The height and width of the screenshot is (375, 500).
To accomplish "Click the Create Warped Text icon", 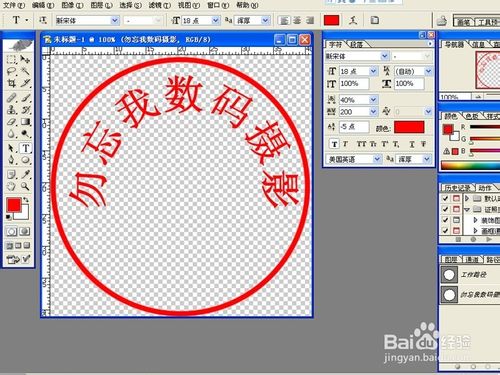I will (x=353, y=20).
